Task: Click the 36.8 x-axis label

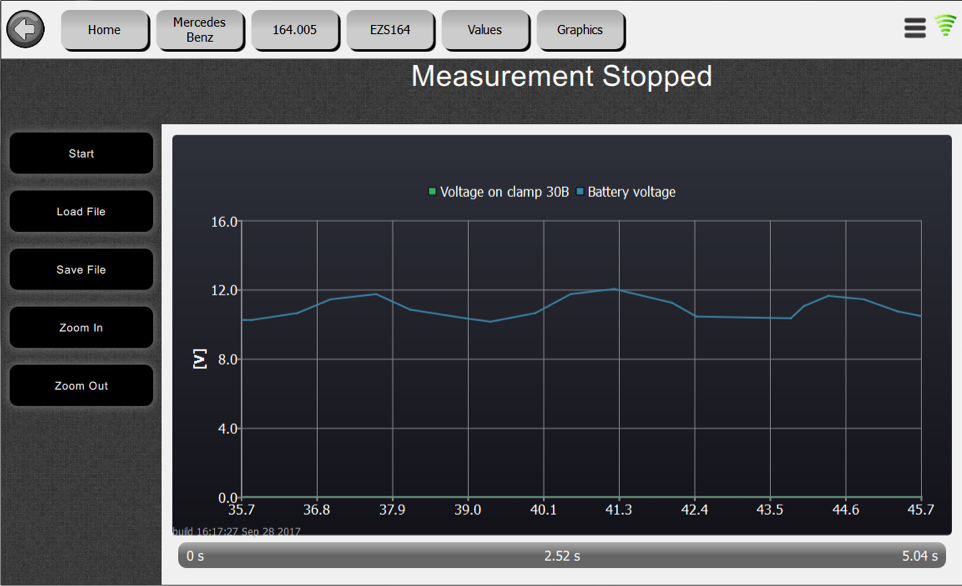Action: pyautogui.click(x=317, y=510)
